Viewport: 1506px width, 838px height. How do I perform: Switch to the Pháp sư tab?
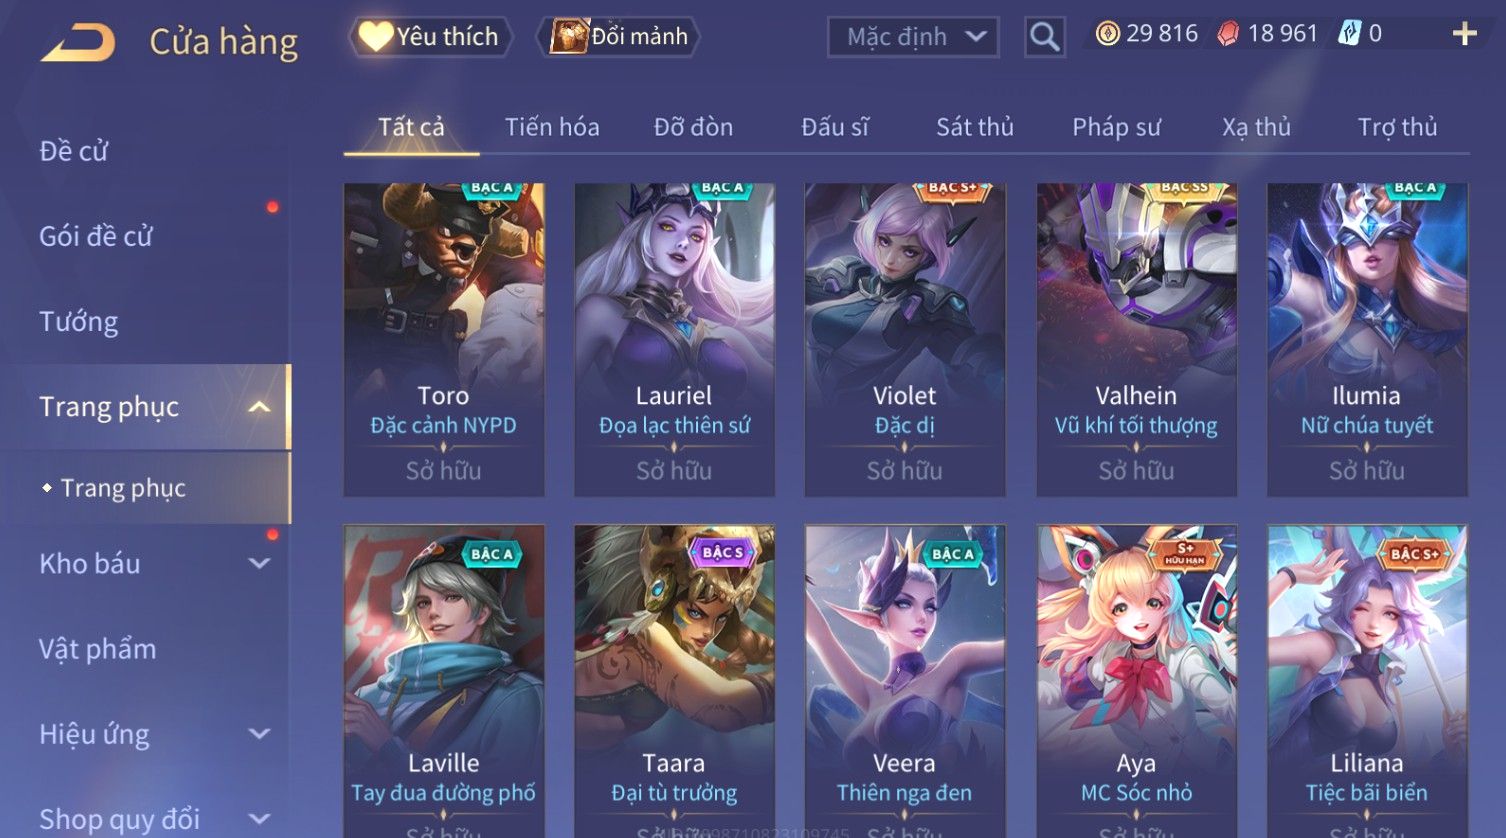pyautogui.click(x=1116, y=127)
